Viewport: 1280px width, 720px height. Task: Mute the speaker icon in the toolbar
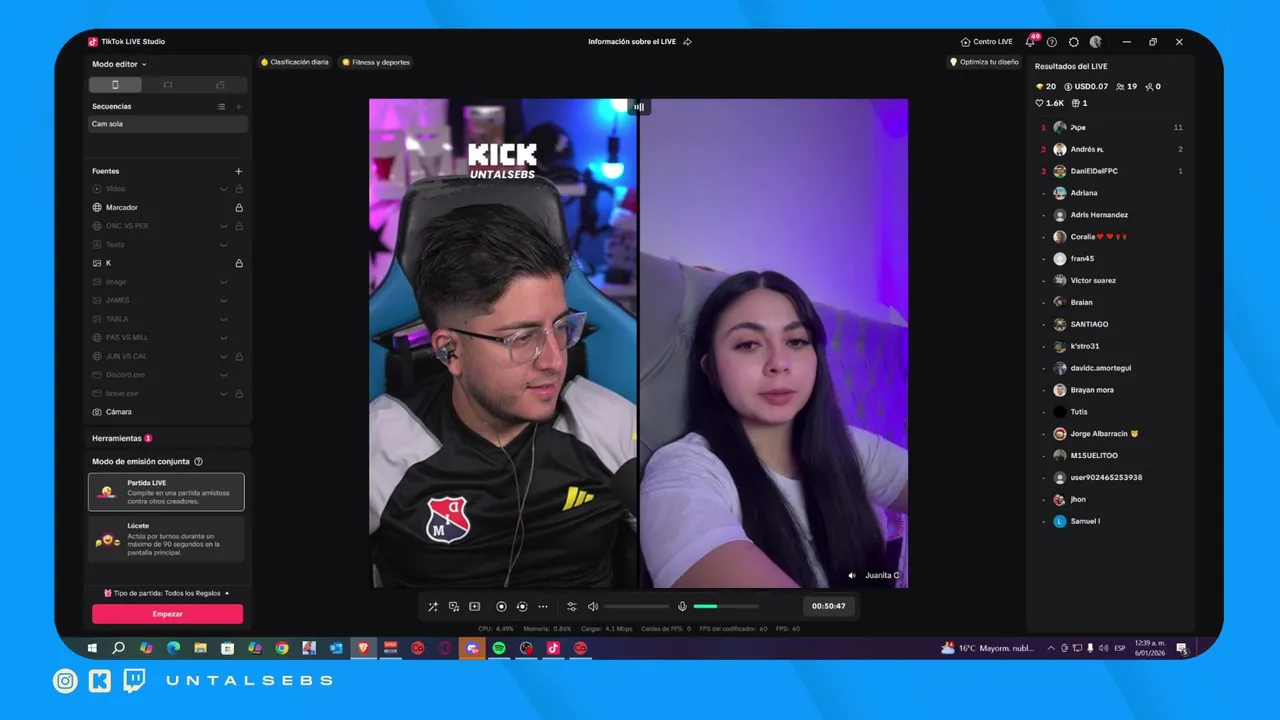(x=593, y=606)
